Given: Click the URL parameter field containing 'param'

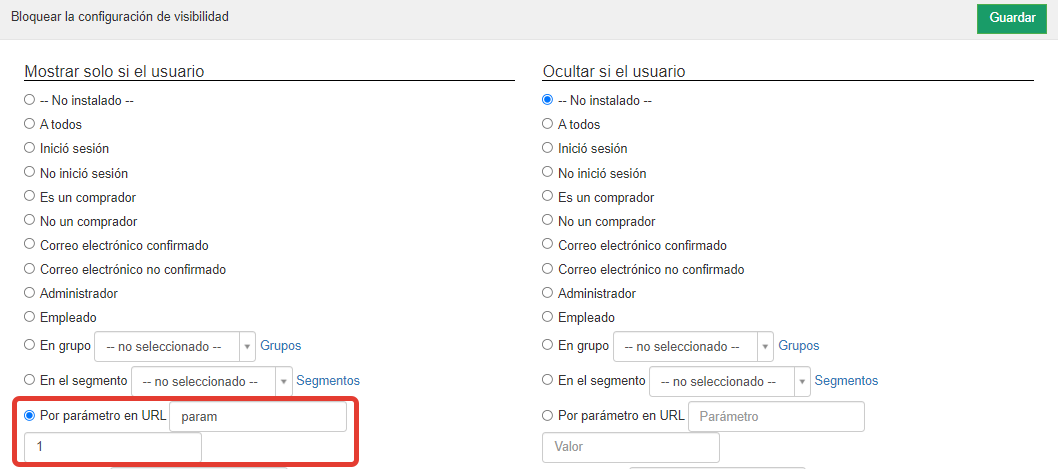Looking at the screenshot, I should 258,417.
